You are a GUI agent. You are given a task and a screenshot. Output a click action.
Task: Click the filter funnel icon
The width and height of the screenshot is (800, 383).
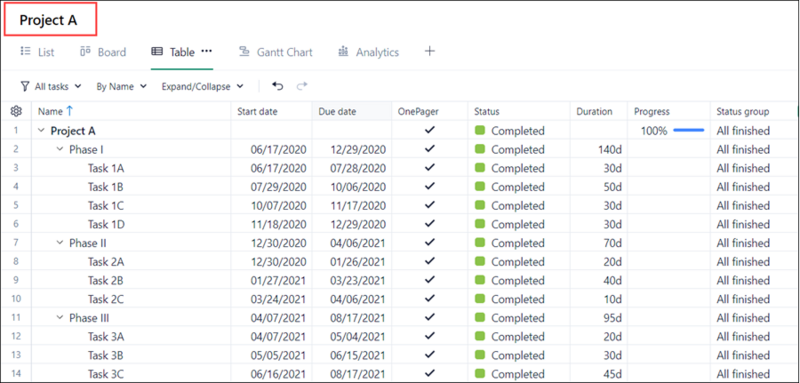pos(24,86)
